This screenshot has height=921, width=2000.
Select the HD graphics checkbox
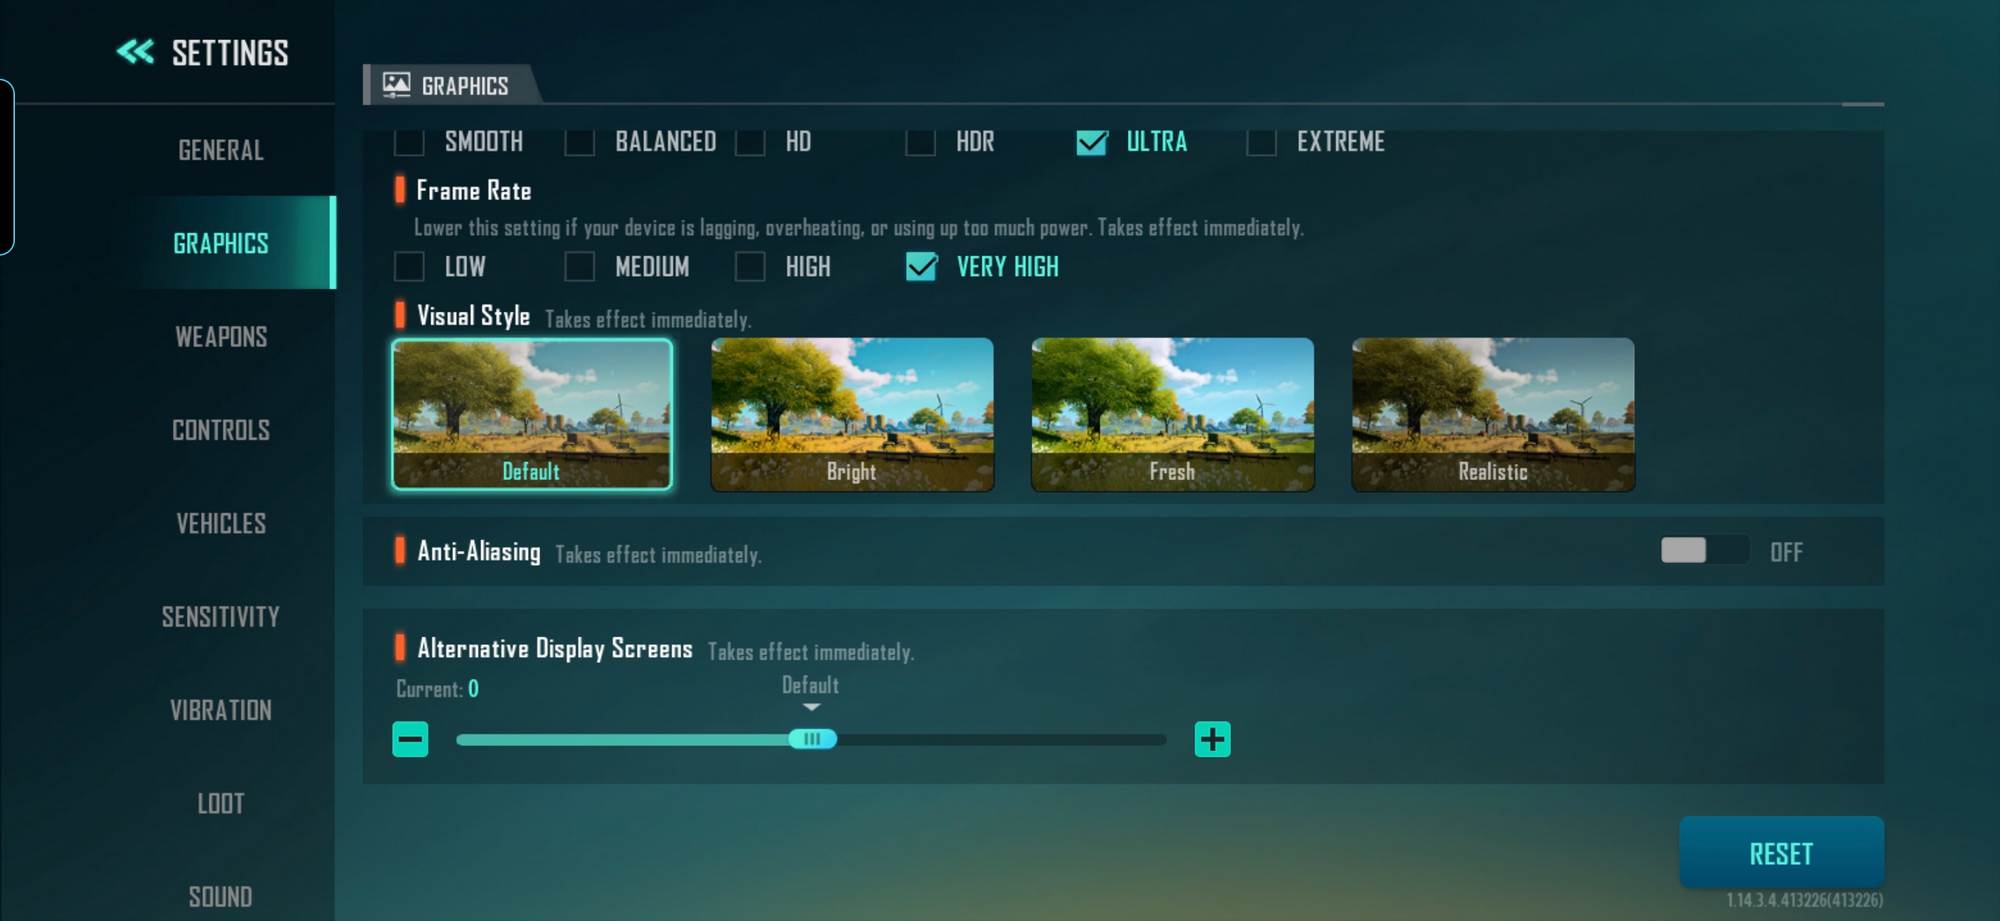pos(750,142)
